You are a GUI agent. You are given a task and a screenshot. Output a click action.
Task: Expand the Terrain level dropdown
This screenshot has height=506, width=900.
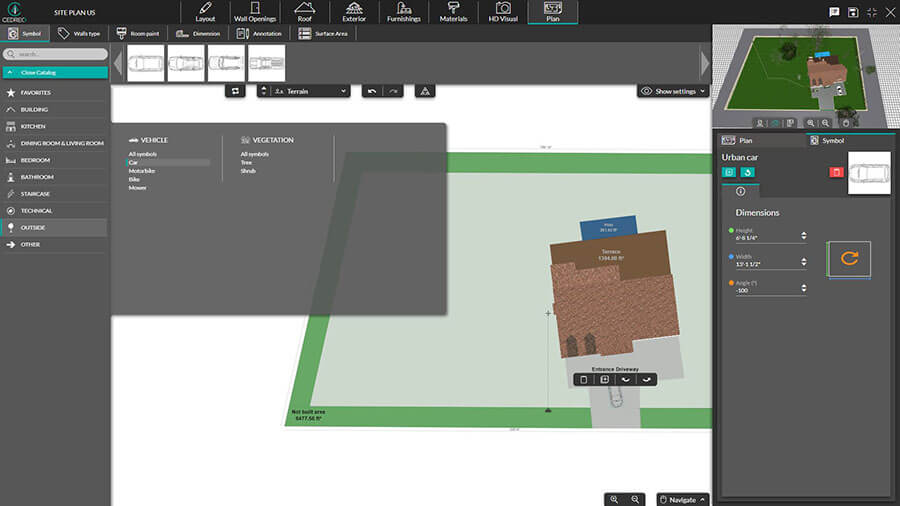click(x=304, y=91)
